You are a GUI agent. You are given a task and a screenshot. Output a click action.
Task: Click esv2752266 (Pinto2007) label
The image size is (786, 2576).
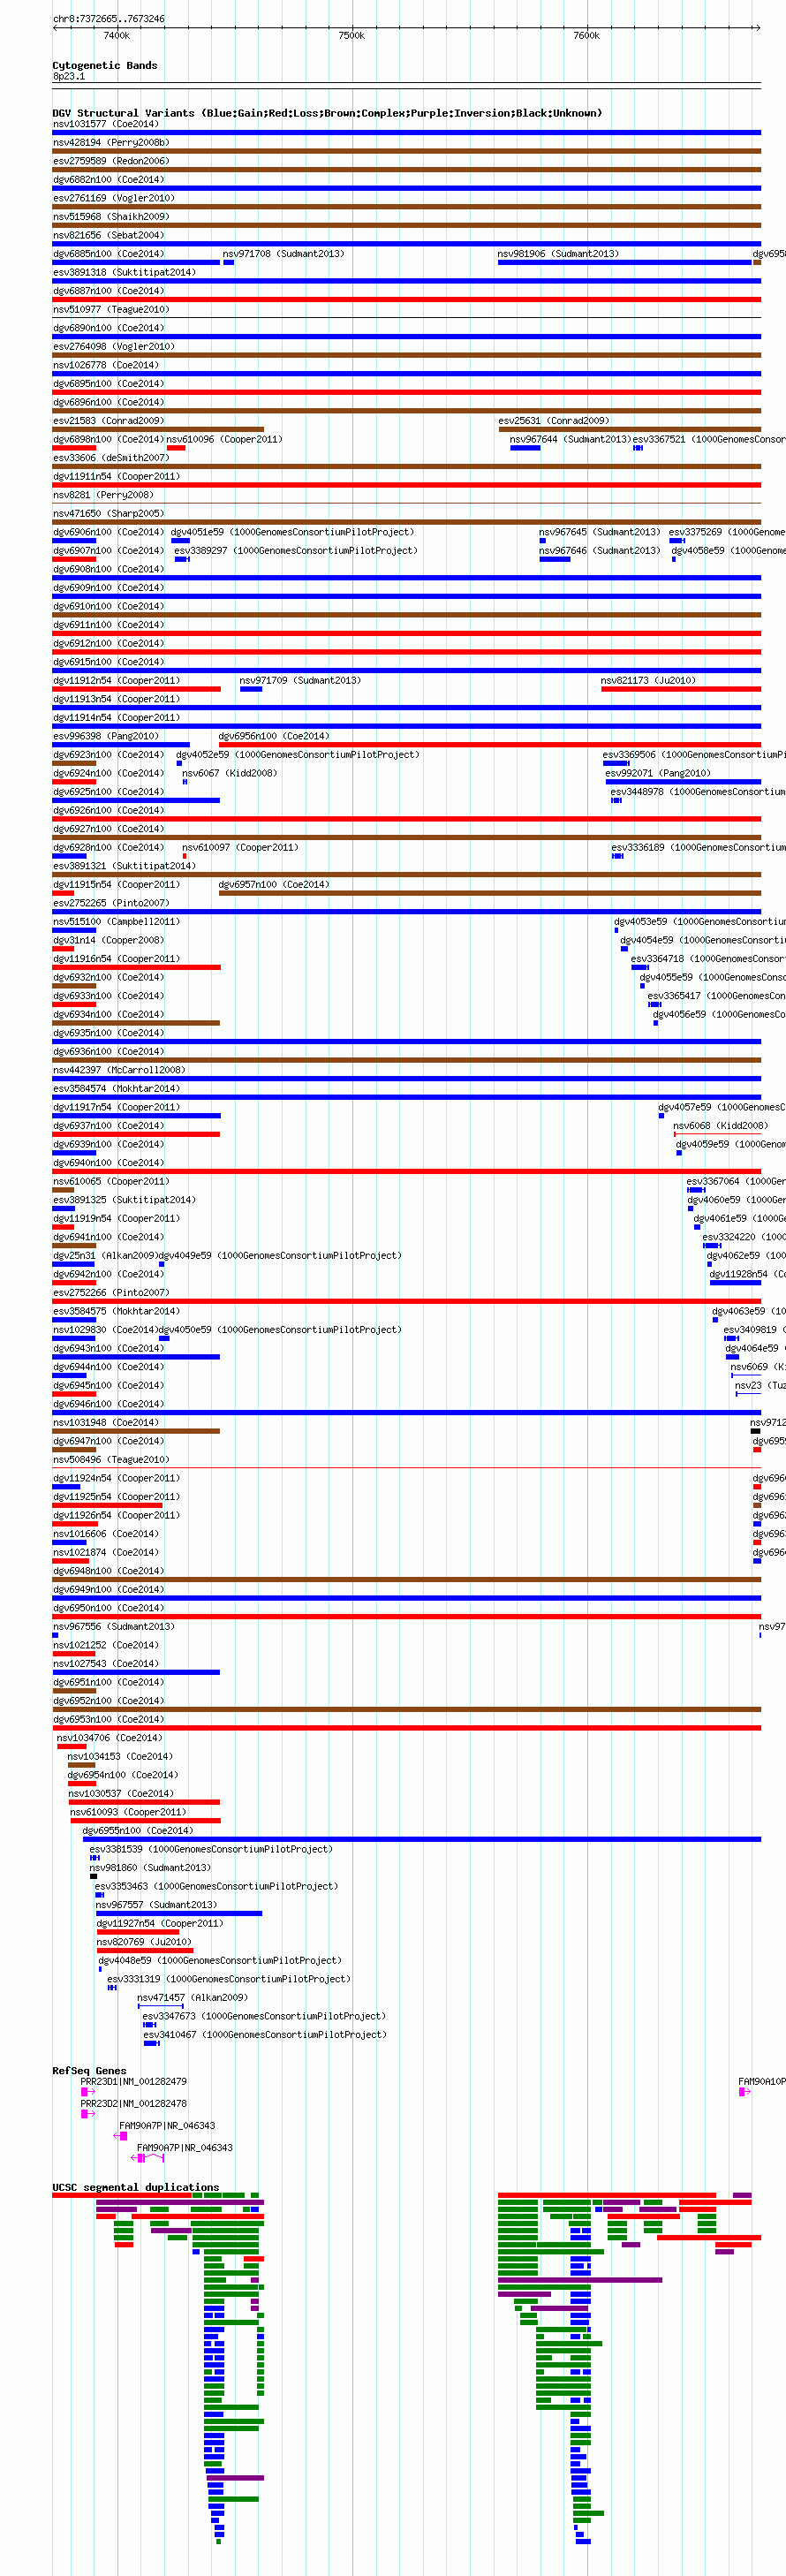(111, 1293)
